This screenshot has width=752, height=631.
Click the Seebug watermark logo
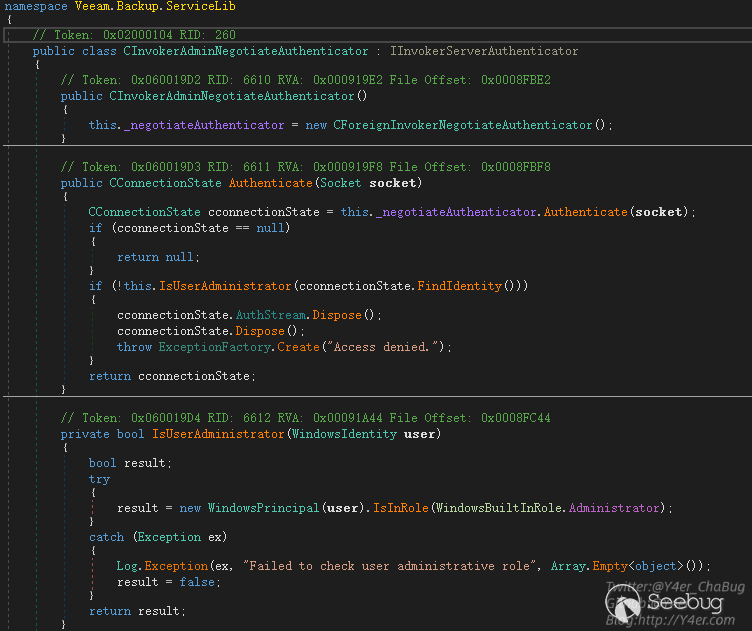click(x=670, y=601)
